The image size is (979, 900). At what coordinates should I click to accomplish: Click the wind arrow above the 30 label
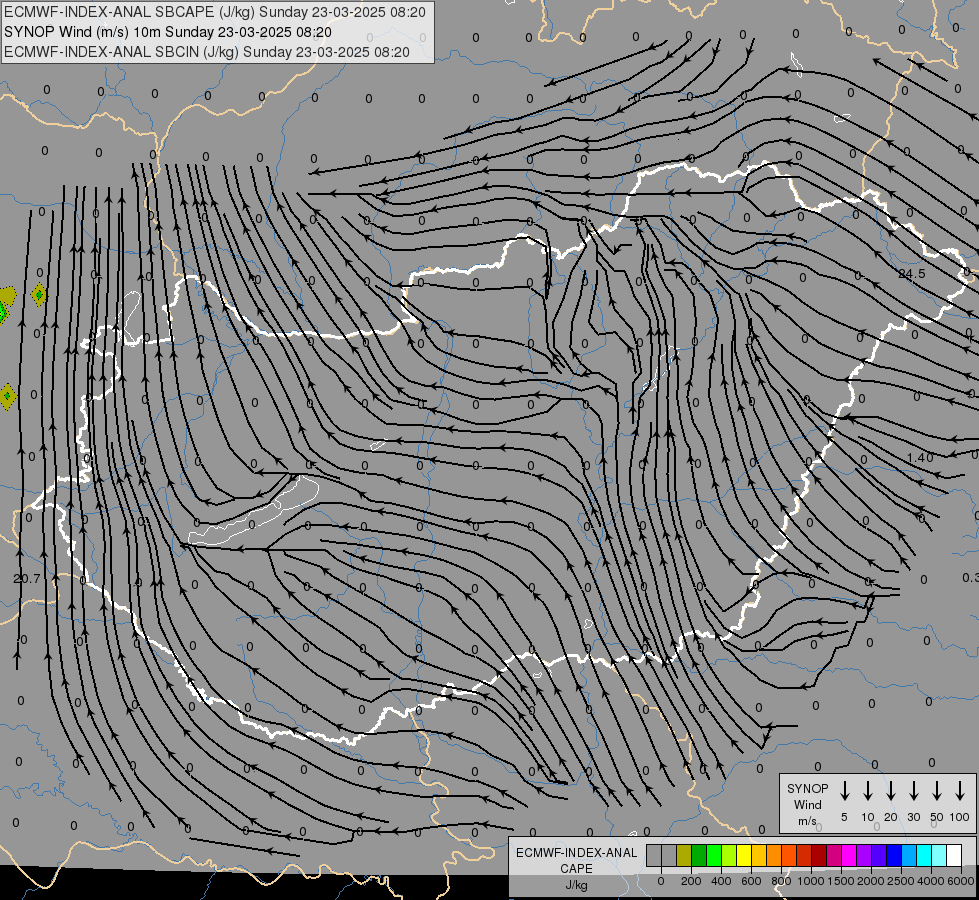913,791
